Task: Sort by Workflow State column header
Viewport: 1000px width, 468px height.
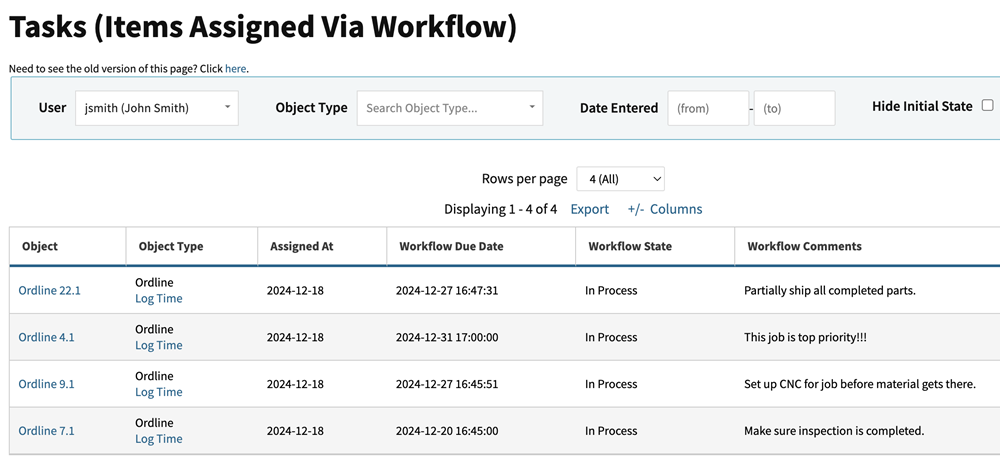Action: tap(630, 246)
